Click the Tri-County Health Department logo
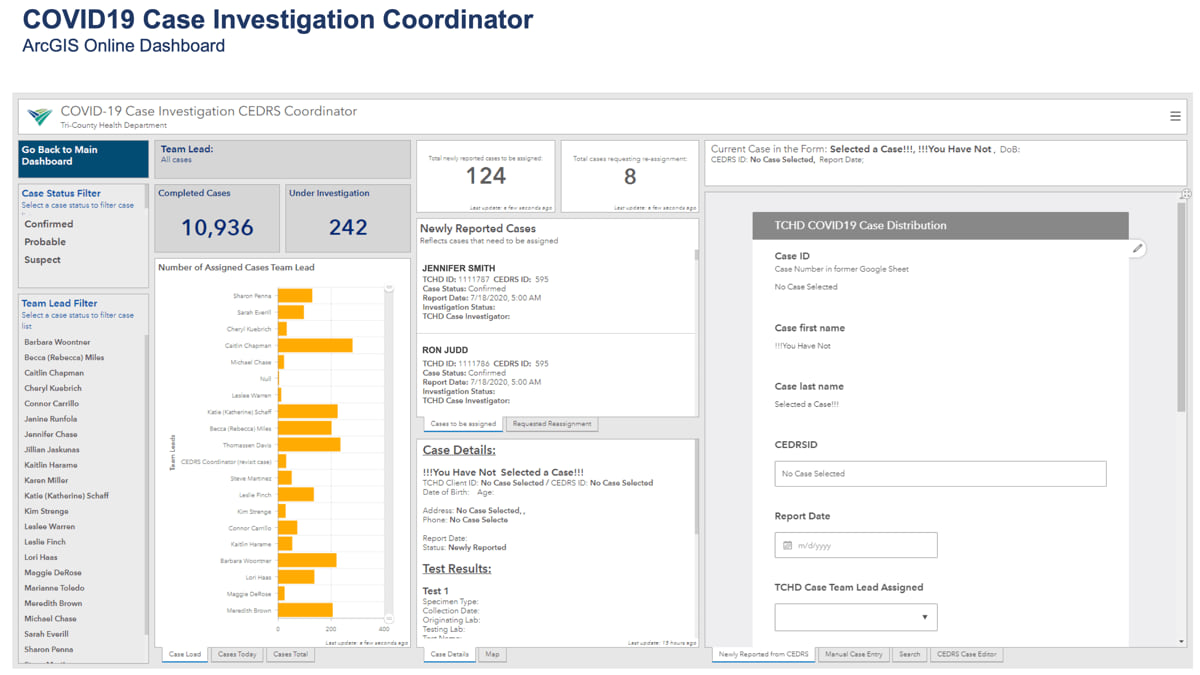 (x=40, y=116)
